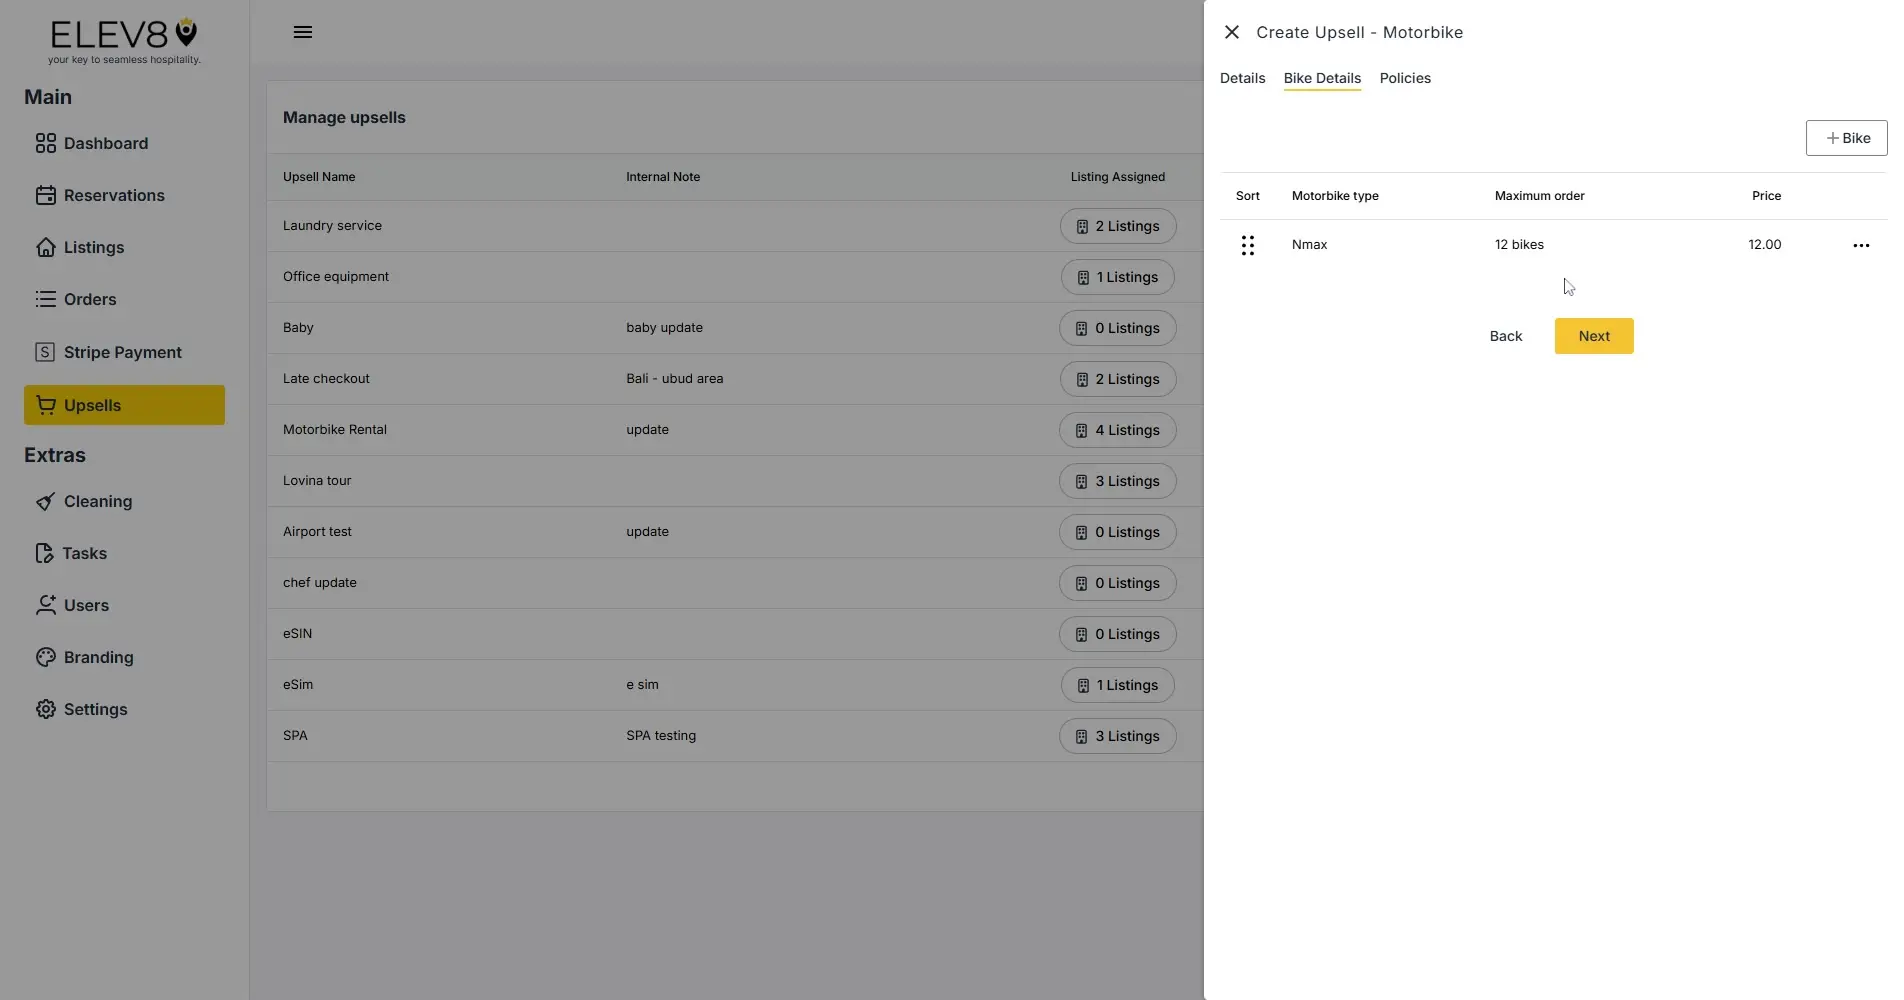Open Orders using the list icon
Screen dimensions: 1904x1000
coord(46,299)
